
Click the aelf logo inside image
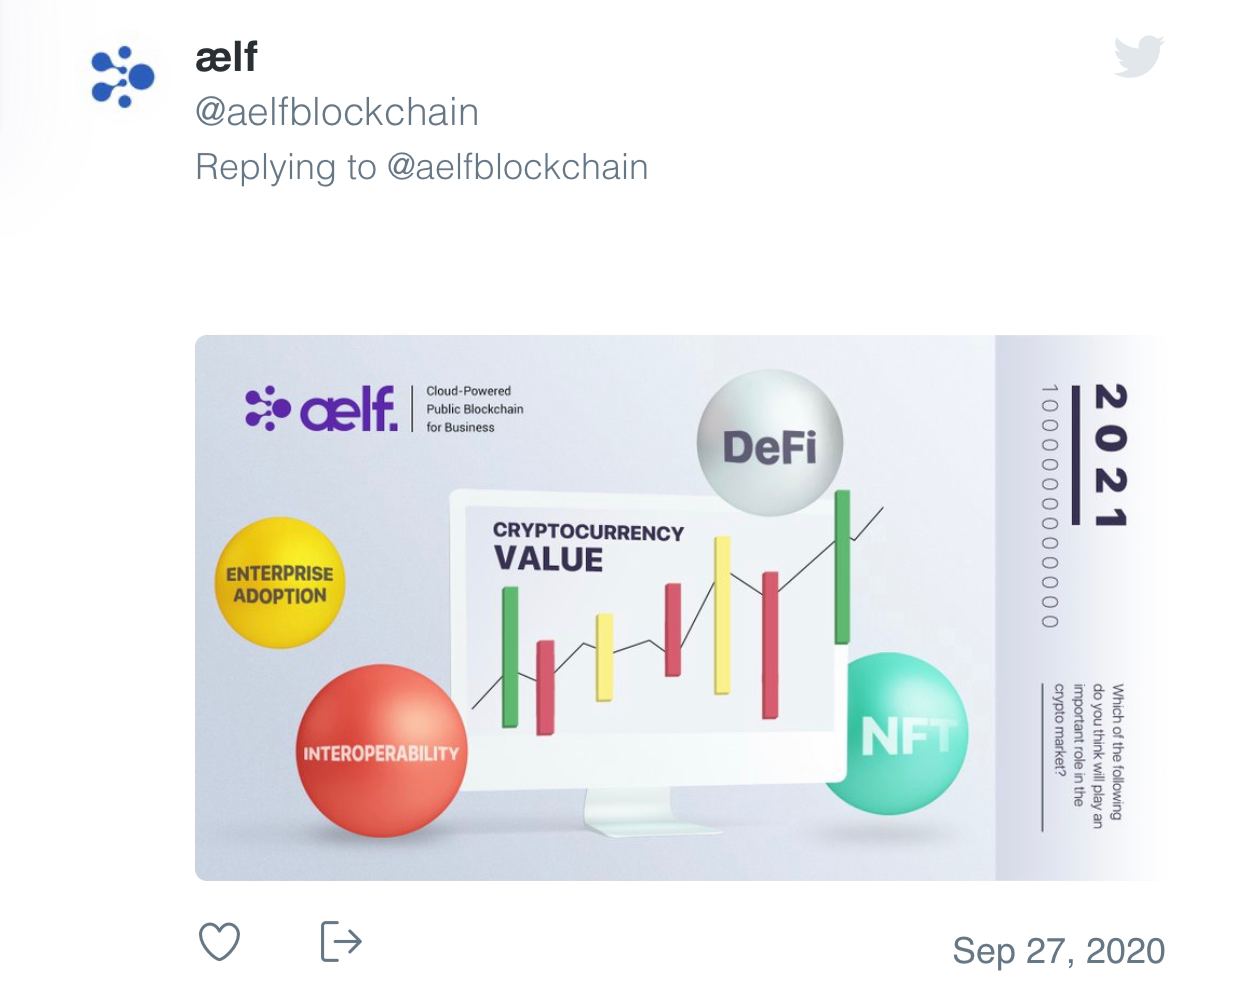(x=322, y=409)
